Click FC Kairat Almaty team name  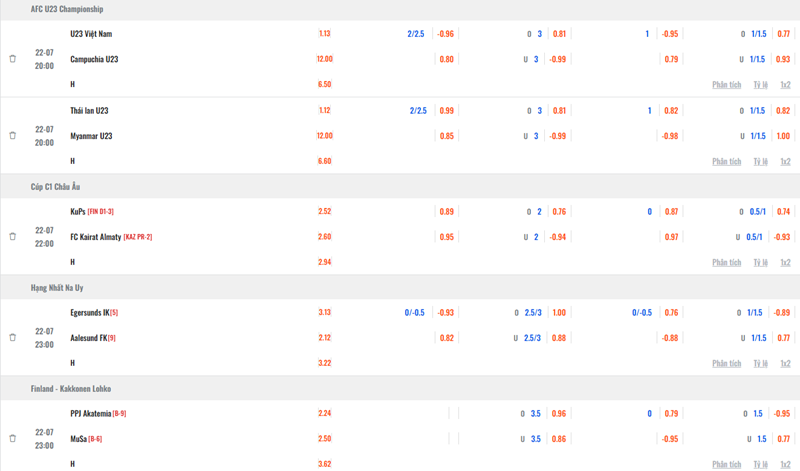96,237
